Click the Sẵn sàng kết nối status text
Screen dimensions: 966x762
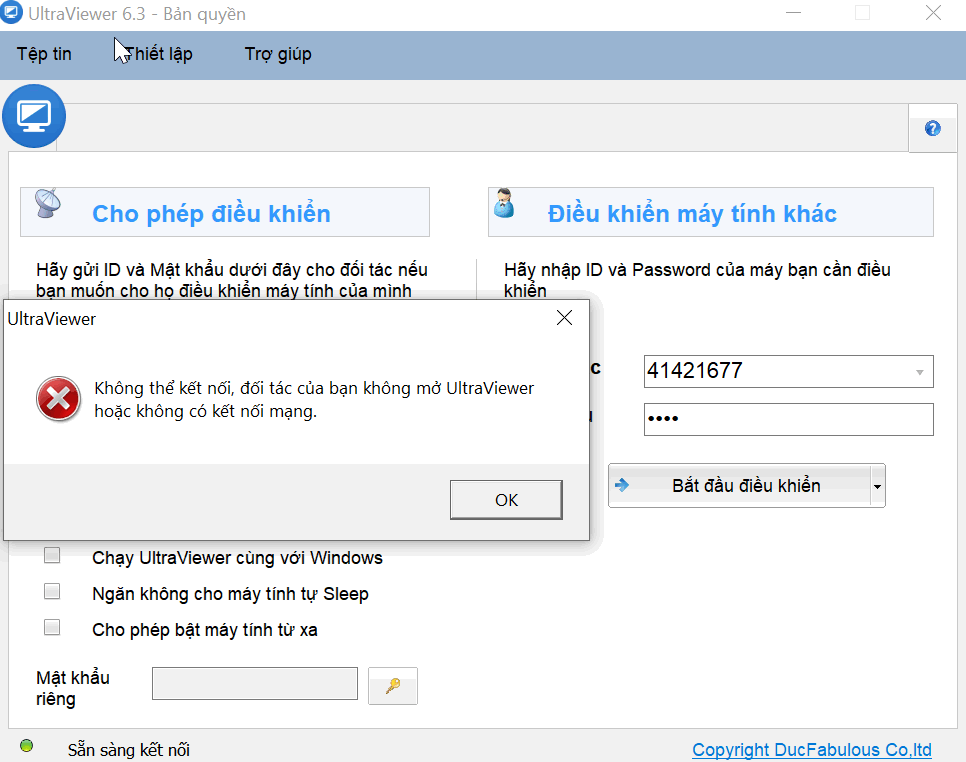click(x=129, y=750)
